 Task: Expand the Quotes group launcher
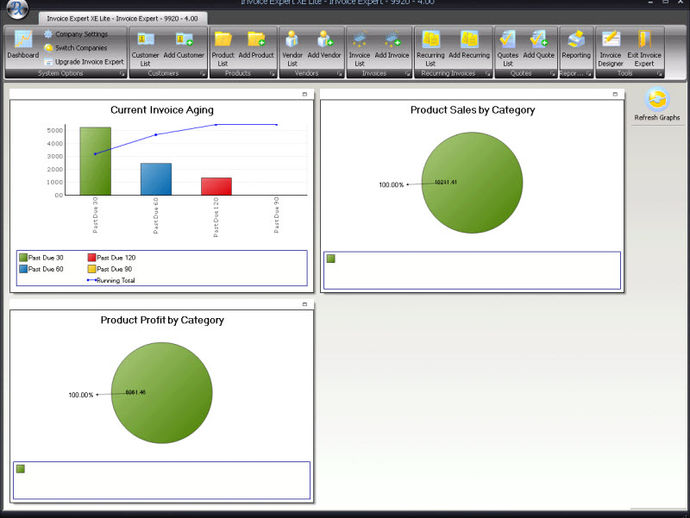(553, 74)
